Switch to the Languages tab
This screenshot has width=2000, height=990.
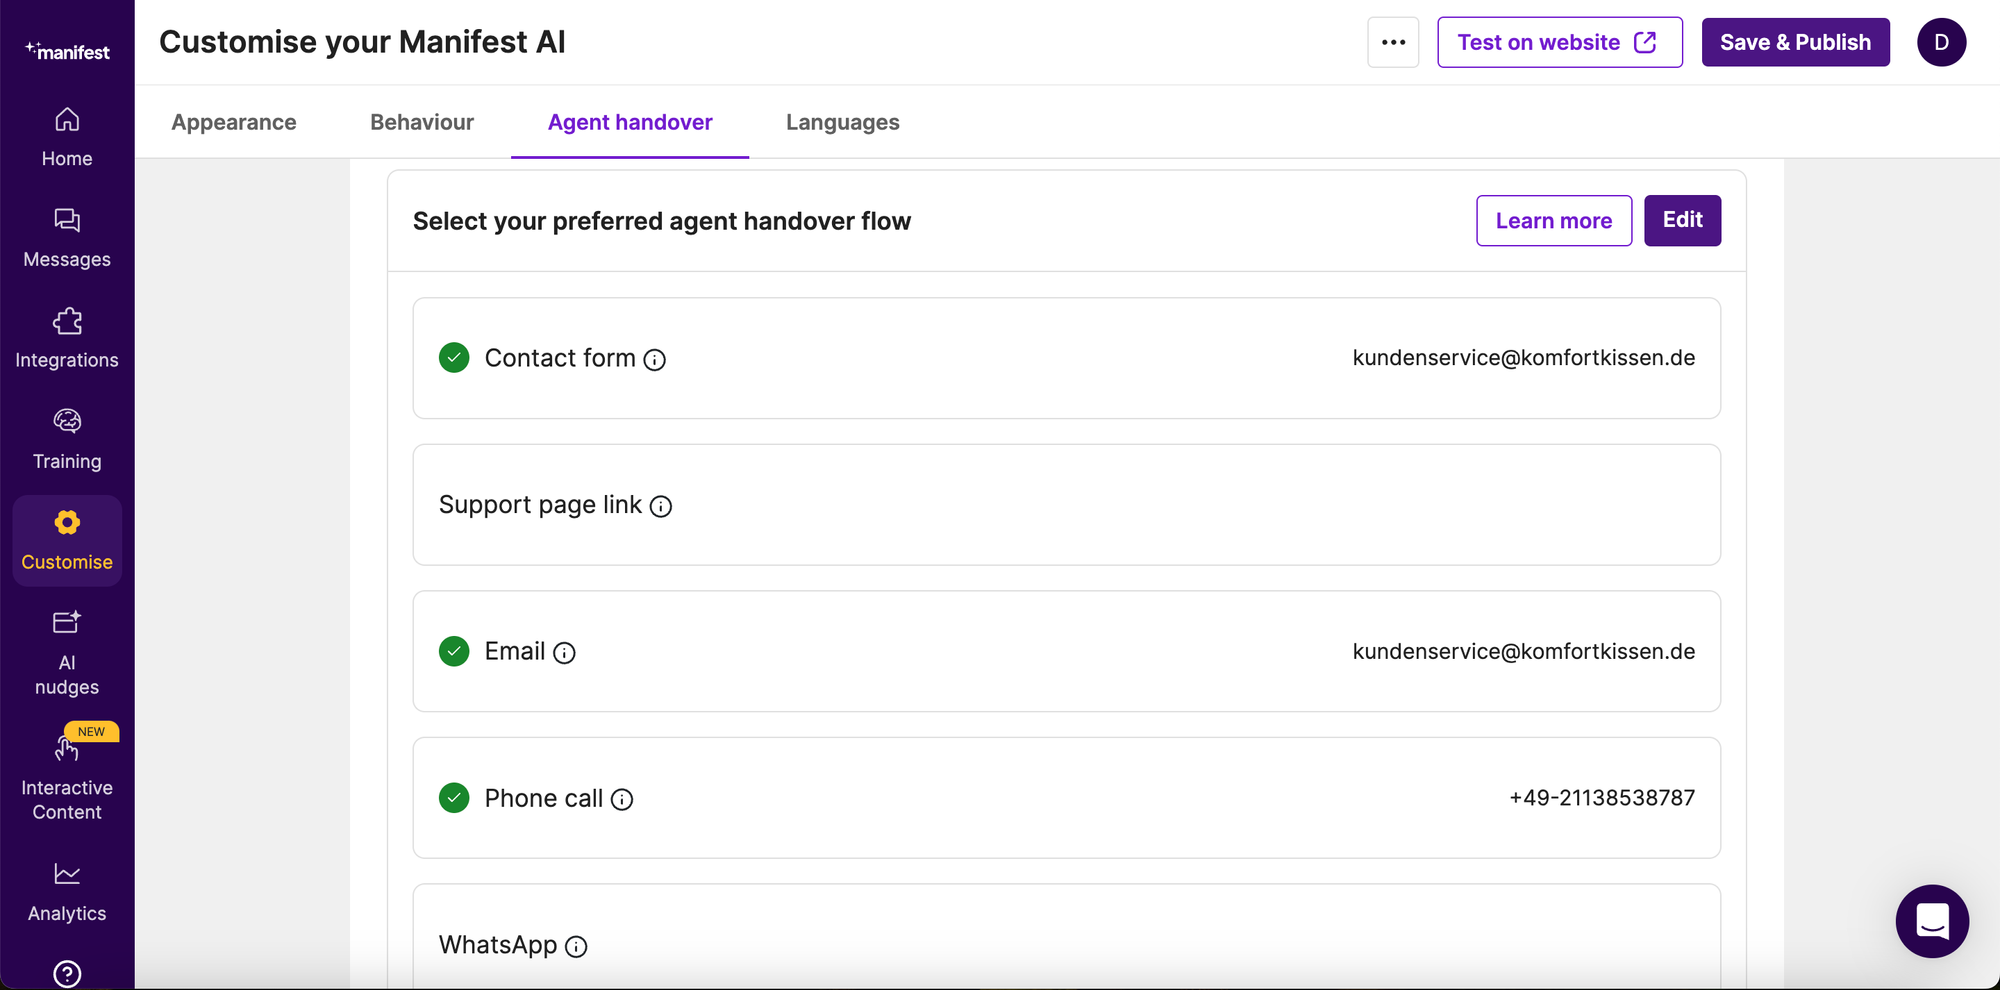[842, 122]
